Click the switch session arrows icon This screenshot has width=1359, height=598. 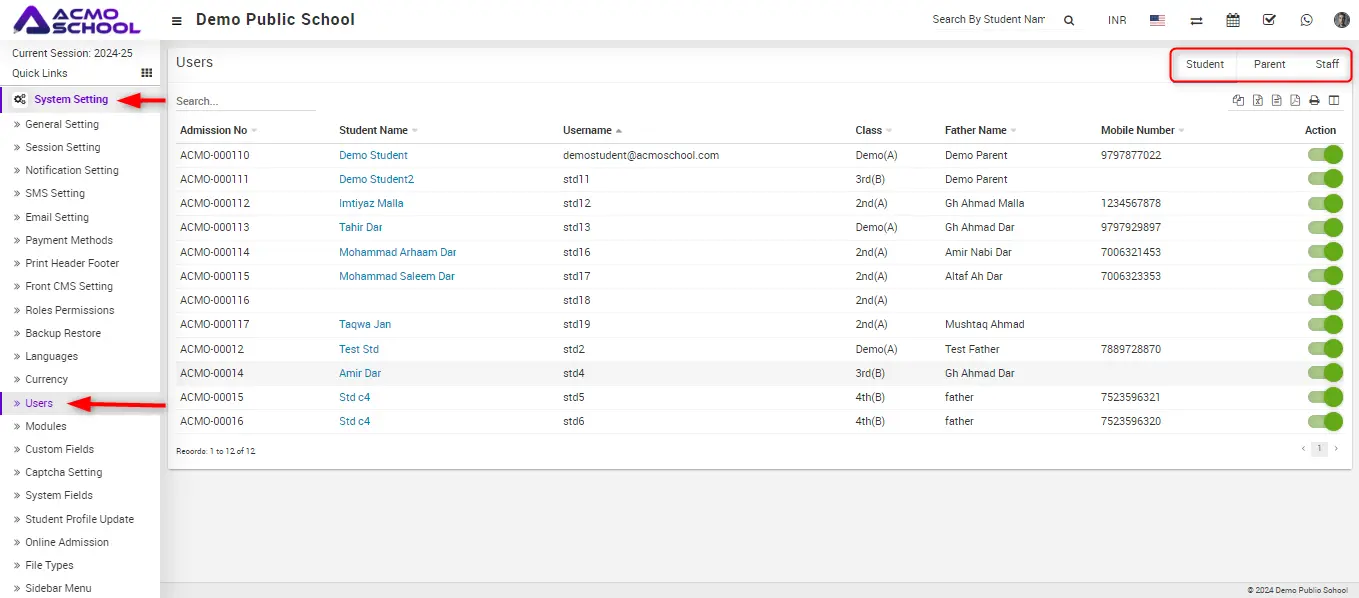pos(1196,20)
